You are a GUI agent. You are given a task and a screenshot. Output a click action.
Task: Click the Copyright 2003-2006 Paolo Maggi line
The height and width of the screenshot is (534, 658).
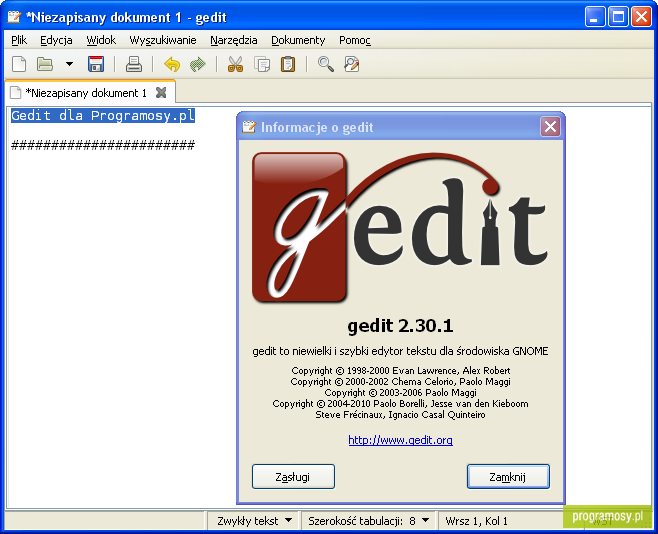(x=401, y=393)
